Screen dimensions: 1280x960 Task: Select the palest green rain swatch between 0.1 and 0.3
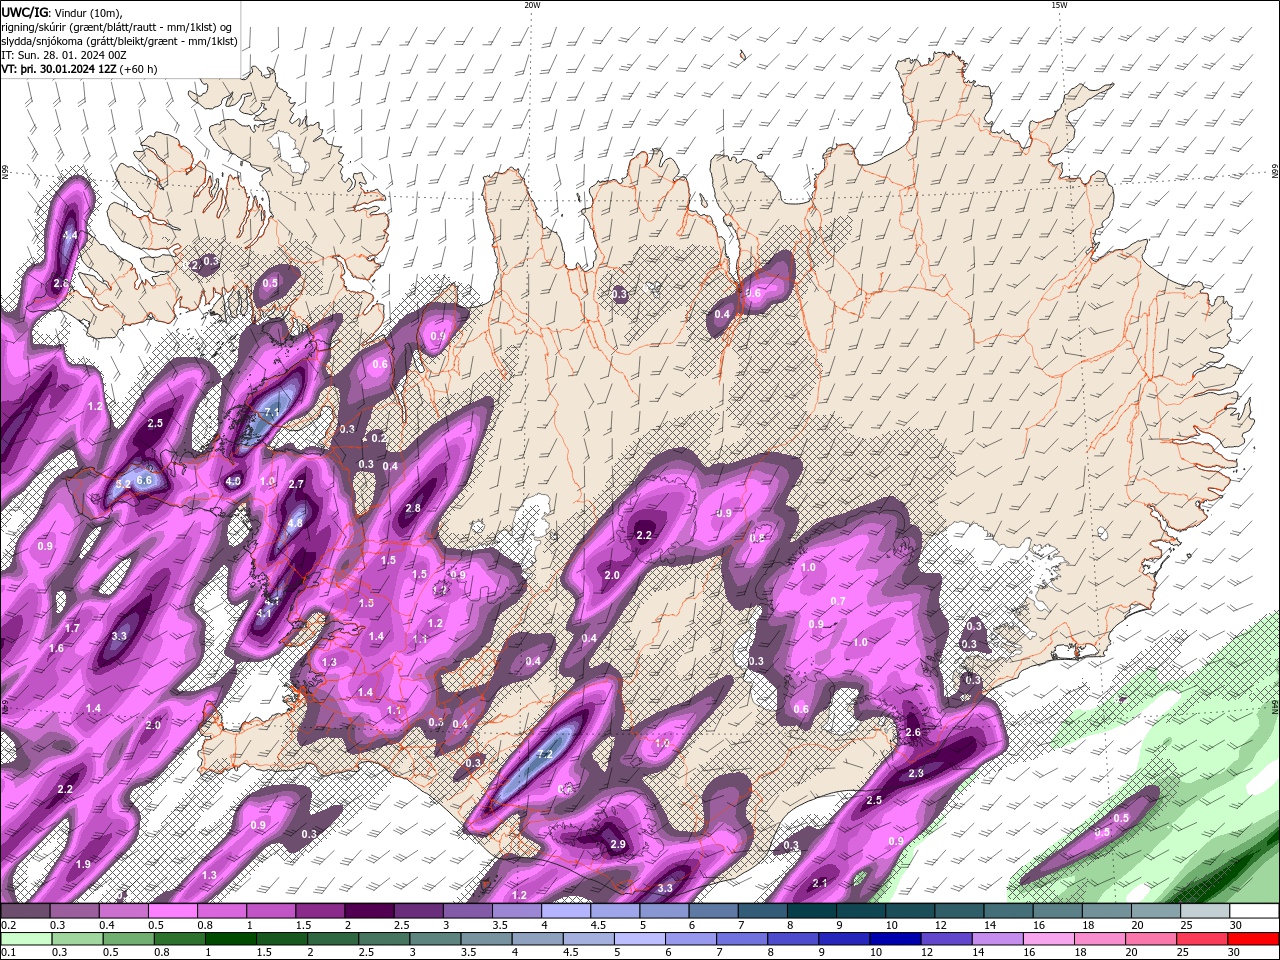[26, 939]
